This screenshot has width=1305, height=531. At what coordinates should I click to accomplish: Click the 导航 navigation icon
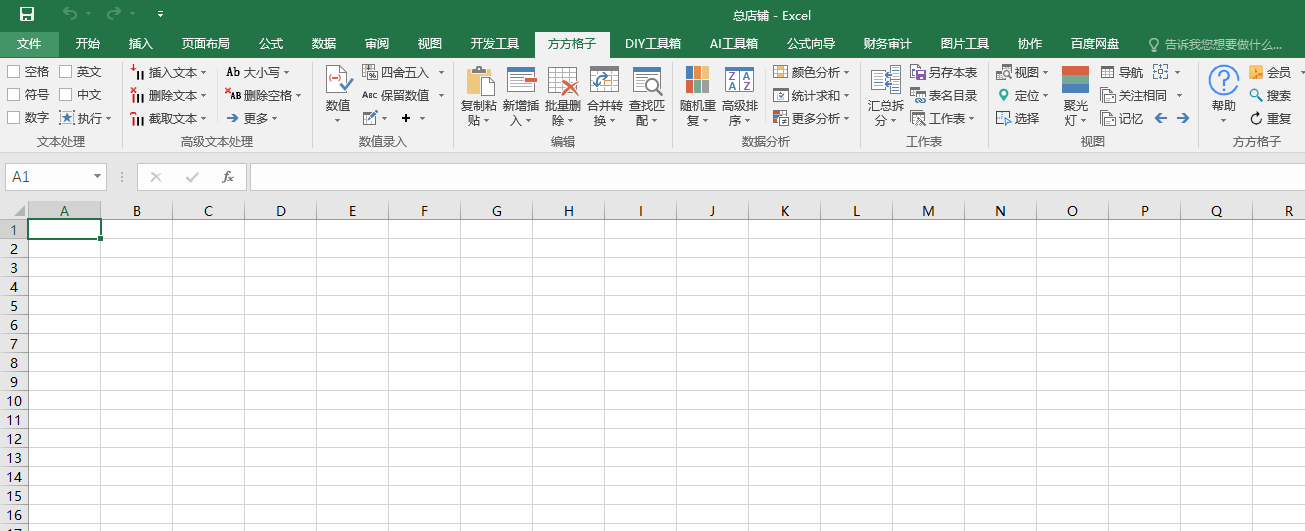click(x=1107, y=72)
